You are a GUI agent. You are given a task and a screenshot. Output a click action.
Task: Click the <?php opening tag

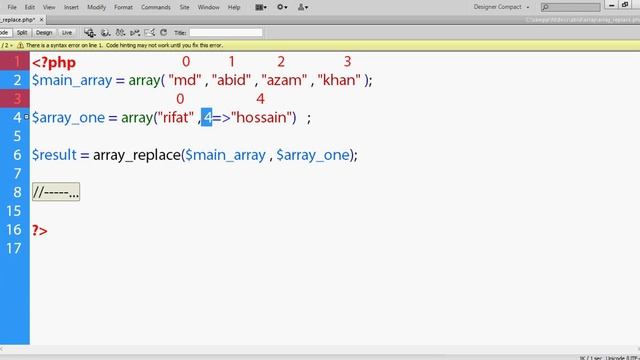tap(54, 63)
